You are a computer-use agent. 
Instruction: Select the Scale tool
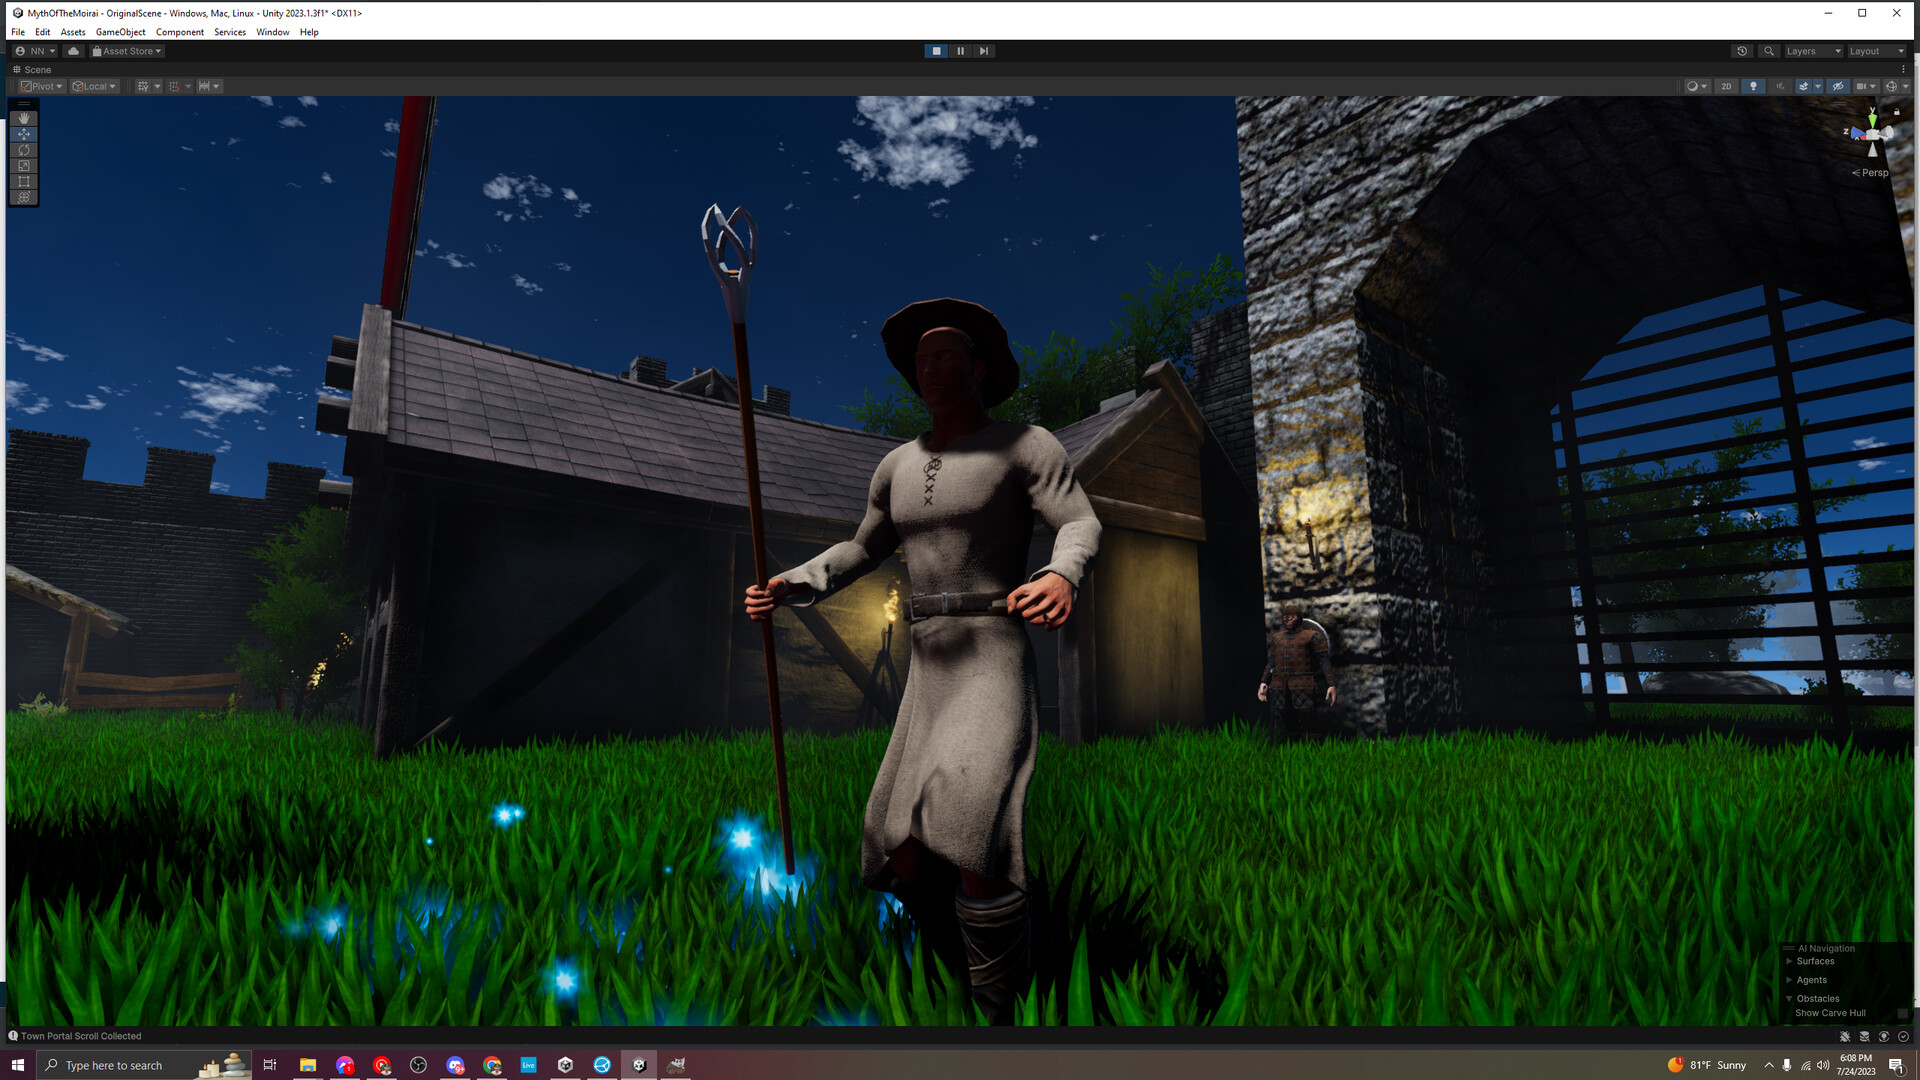point(23,166)
